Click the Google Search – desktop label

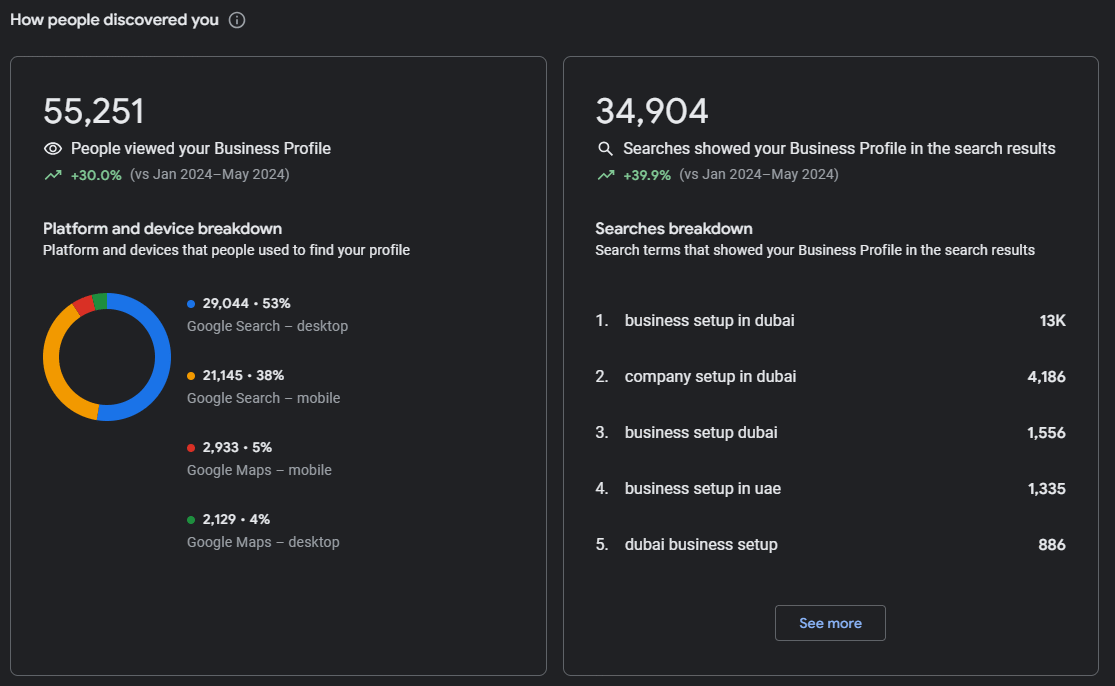point(267,326)
